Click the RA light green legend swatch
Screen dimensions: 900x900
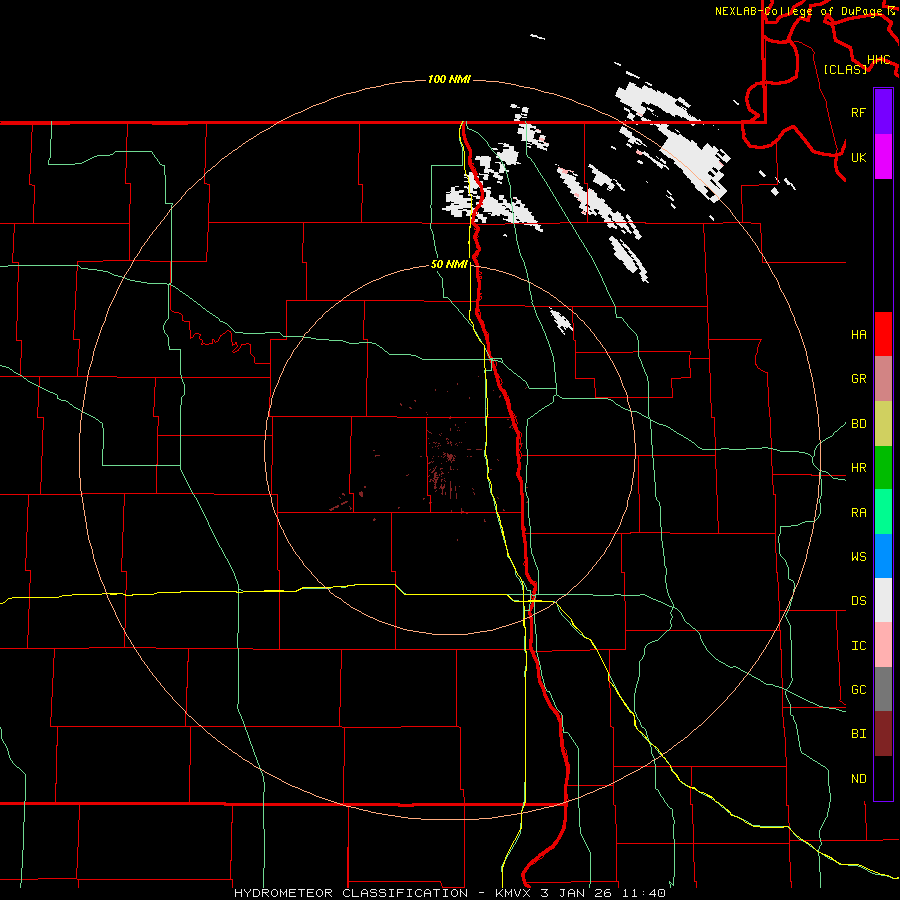coord(883,512)
